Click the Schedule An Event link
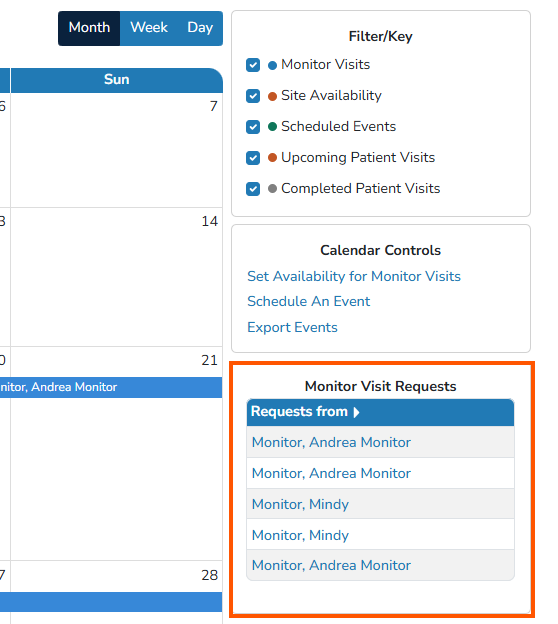The height and width of the screenshot is (624, 558). coord(308,301)
